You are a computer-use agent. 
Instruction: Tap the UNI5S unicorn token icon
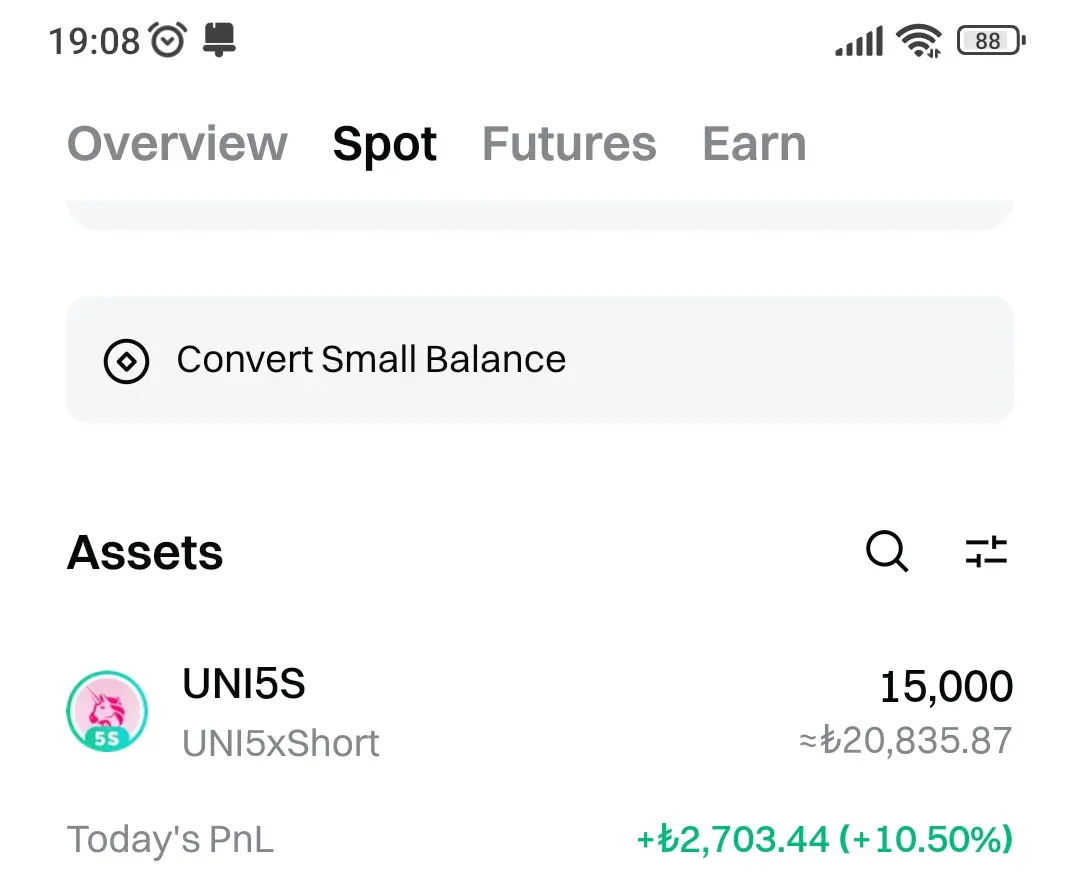tap(107, 712)
